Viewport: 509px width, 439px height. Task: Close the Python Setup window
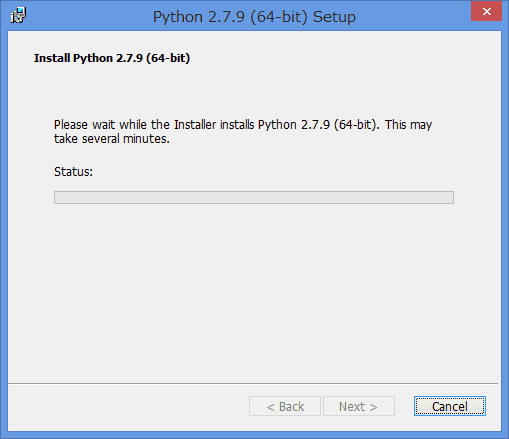point(486,11)
